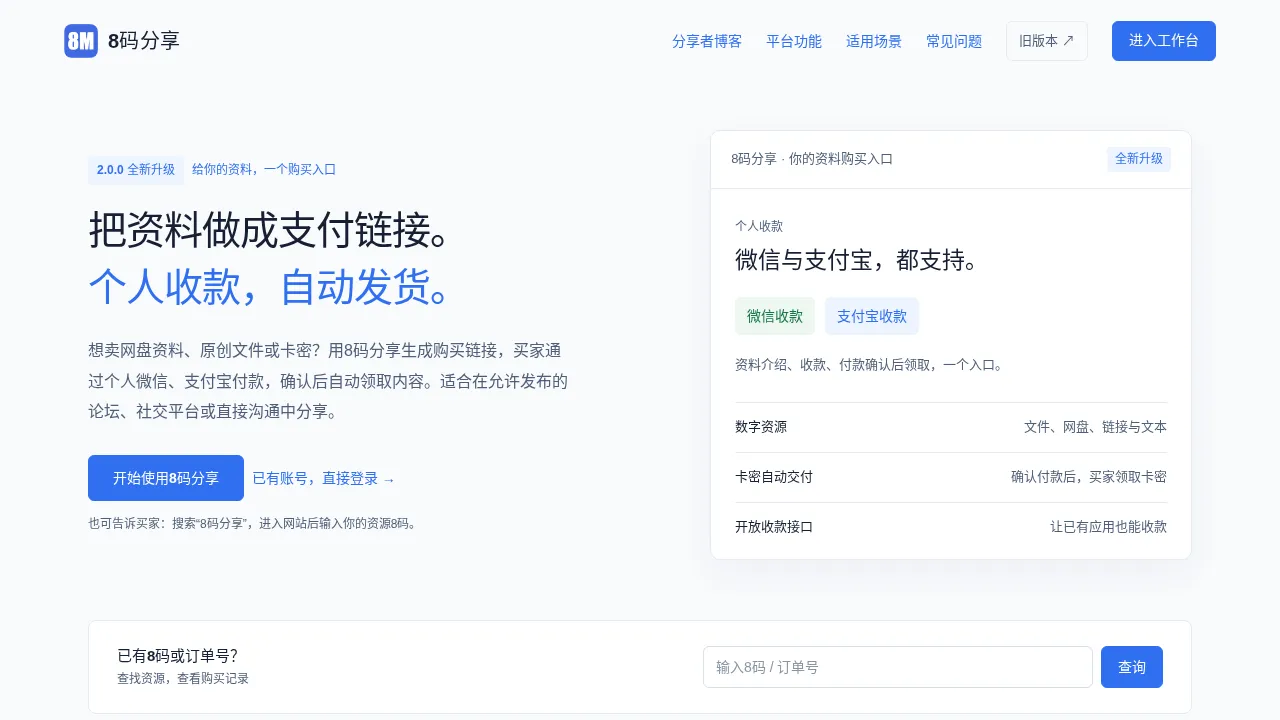This screenshot has height=720, width=1280.
Task: Click the 进入工作台 button
Action: (x=1164, y=41)
